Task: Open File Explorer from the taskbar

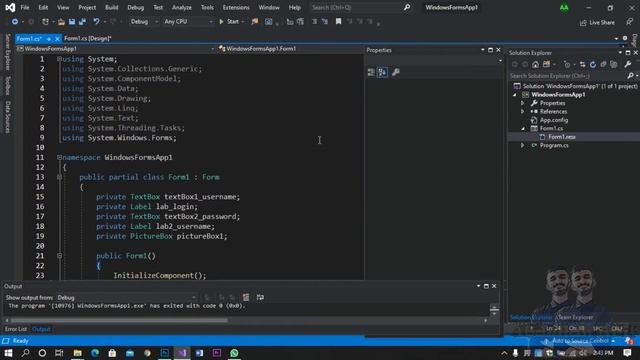Action: pyautogui.click(x=77, y=353)
